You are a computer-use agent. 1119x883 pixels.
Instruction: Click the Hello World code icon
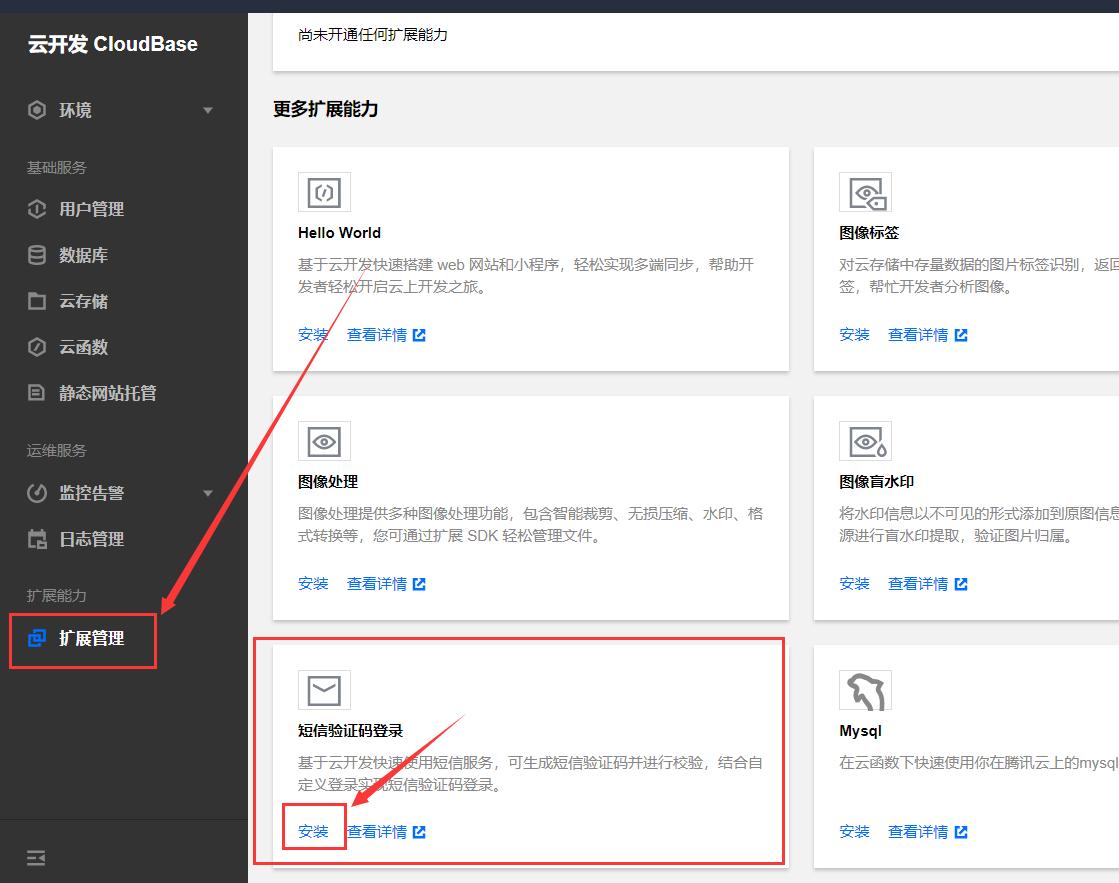pos(324,192)
